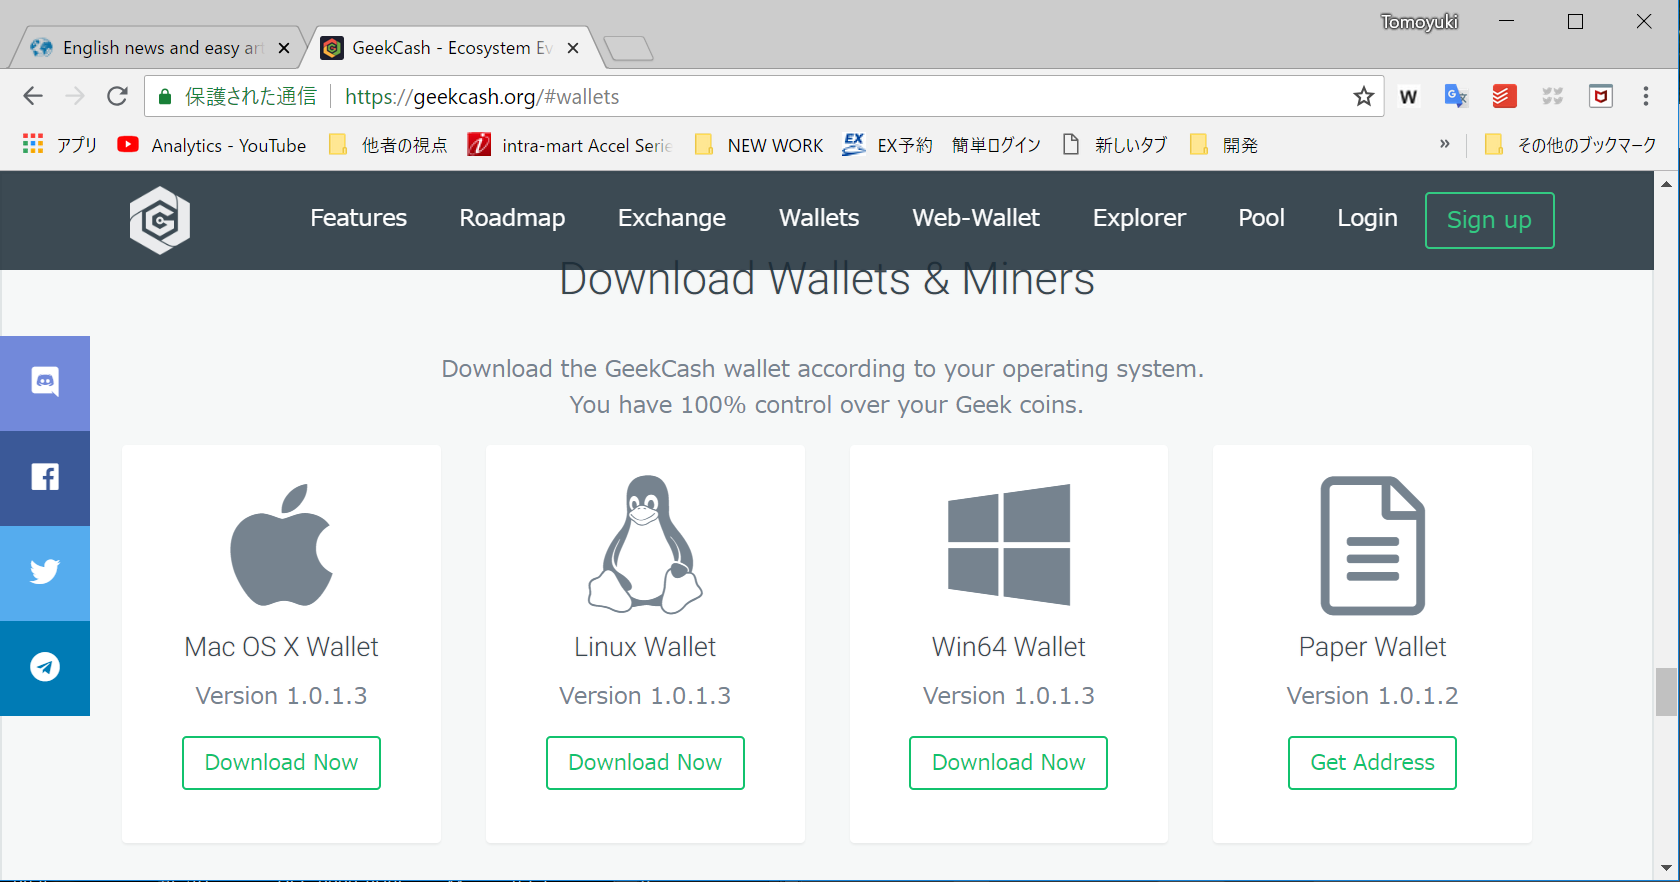Screen dimensions: 1680x882
Task: Open the Discord social sidebar icon
Action: click(x=45, y=382)
